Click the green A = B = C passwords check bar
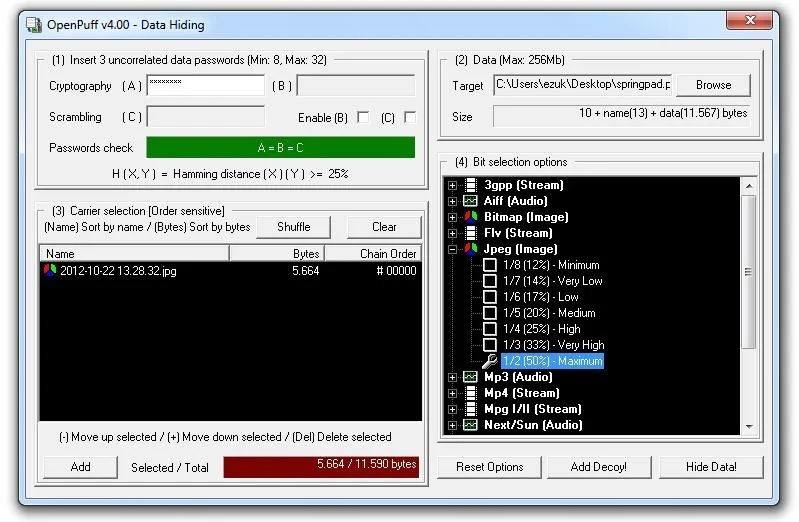The image size is (799, 522). (x=280, y=148)
